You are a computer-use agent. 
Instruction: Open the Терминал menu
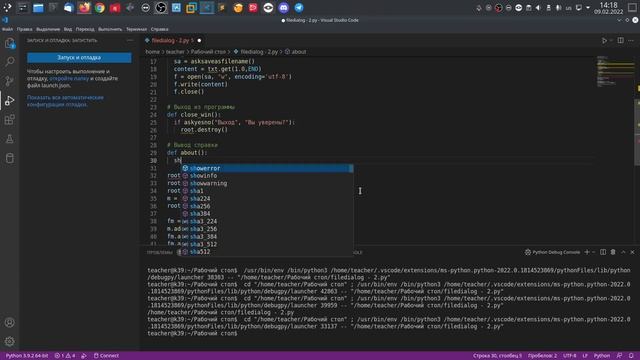(136, 29)
